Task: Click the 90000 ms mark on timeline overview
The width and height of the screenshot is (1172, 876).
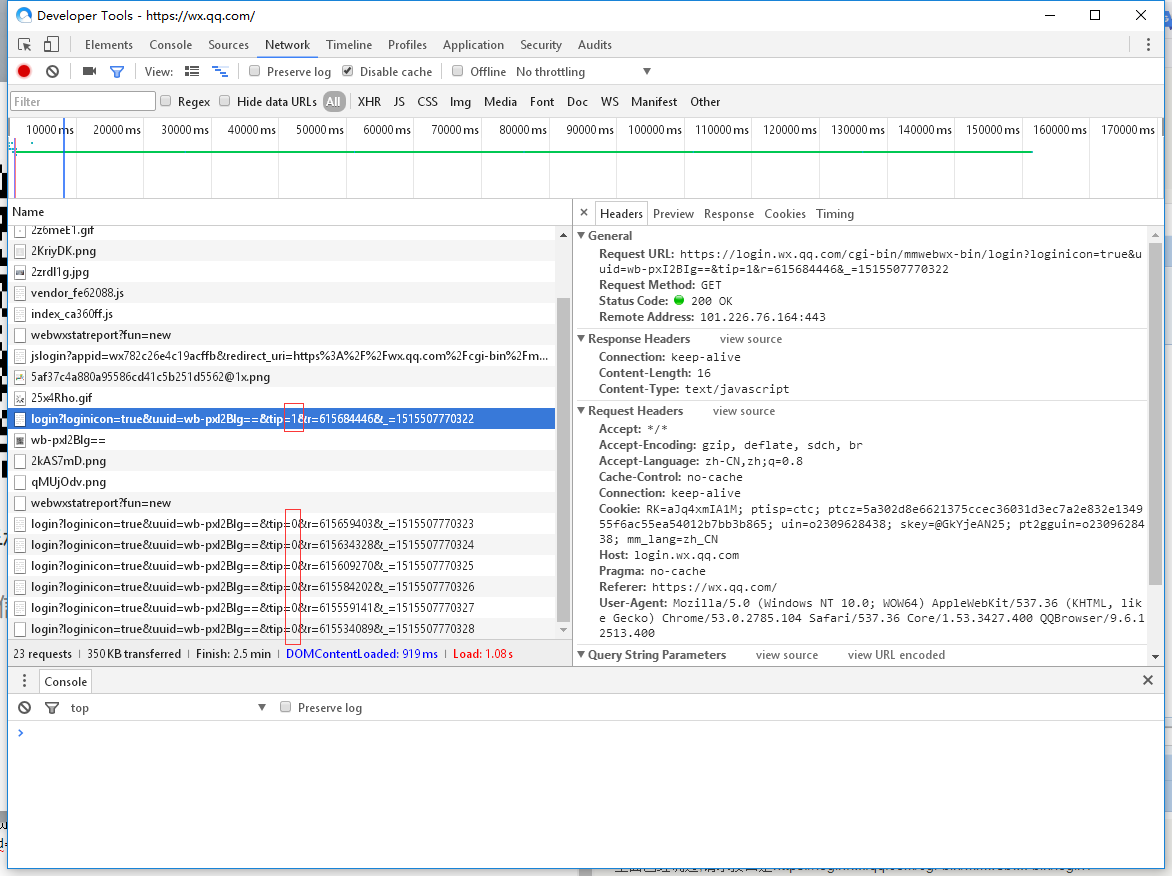Action: coord(590,130)
